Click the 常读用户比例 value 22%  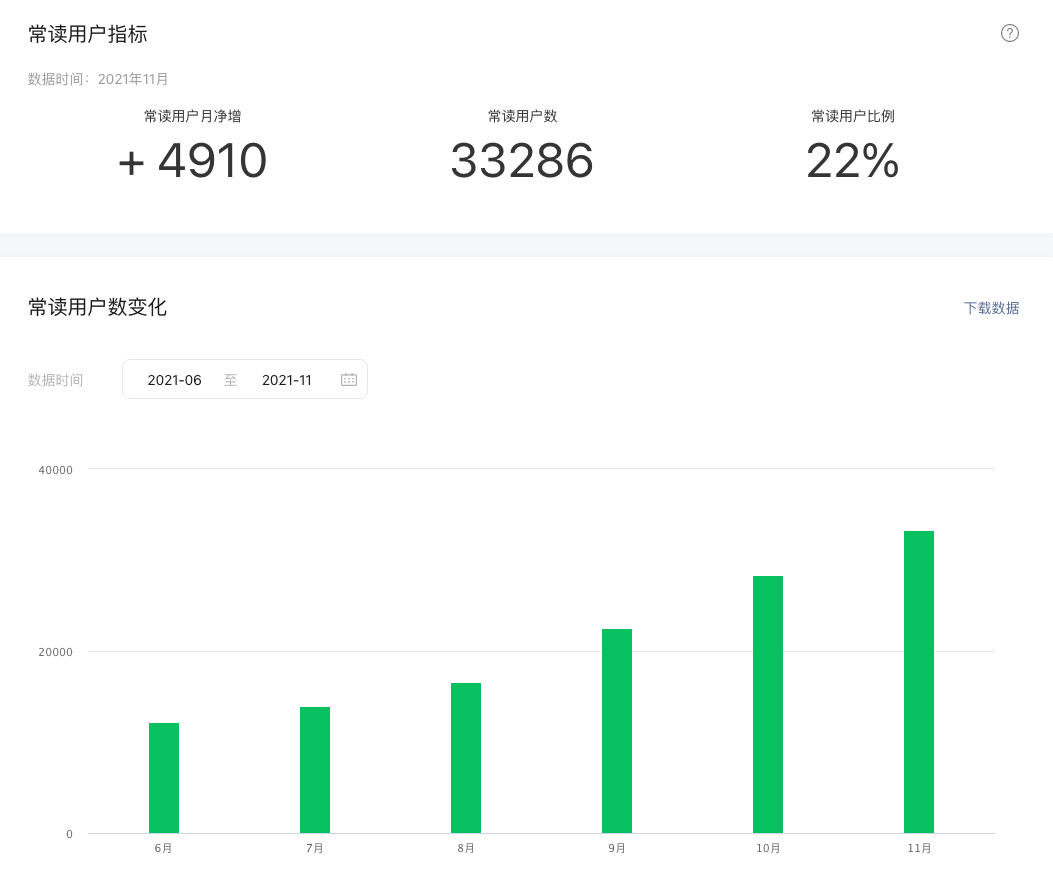[x=852, y=161]
